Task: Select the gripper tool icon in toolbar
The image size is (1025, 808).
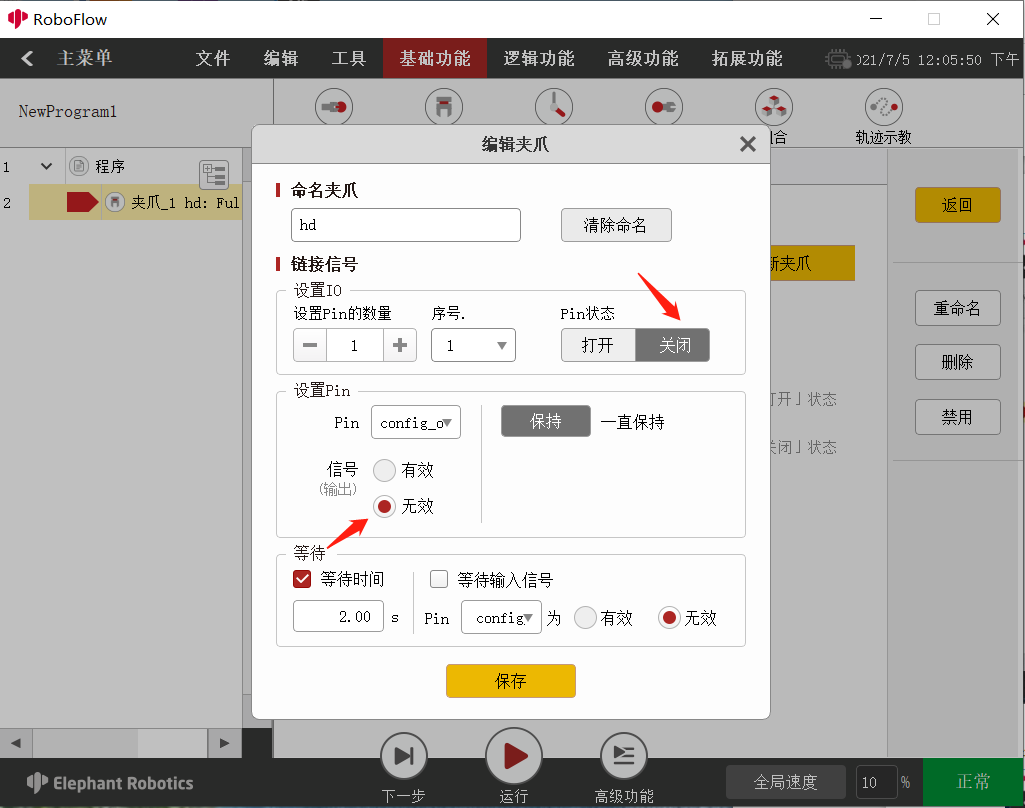Action: (x=444, y=107)
